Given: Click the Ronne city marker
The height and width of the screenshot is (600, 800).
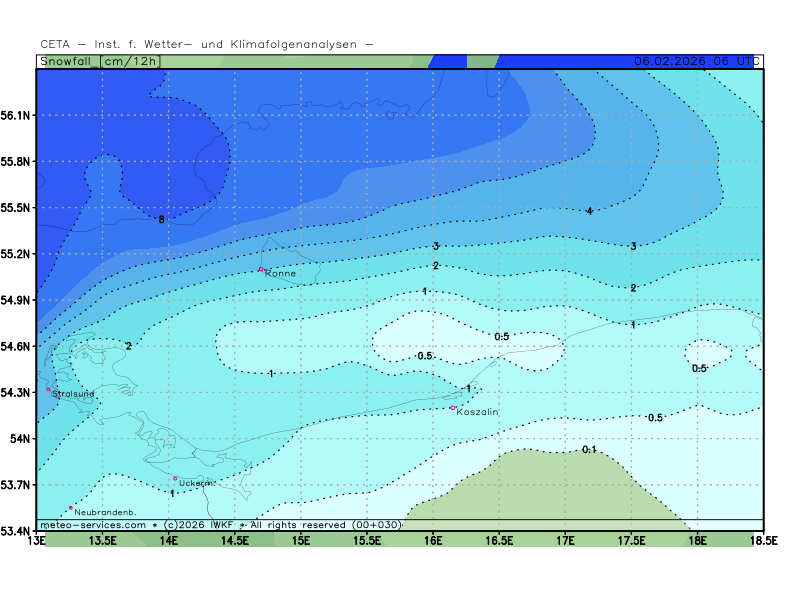Looking at the screenshot, I should pos(261,269).
